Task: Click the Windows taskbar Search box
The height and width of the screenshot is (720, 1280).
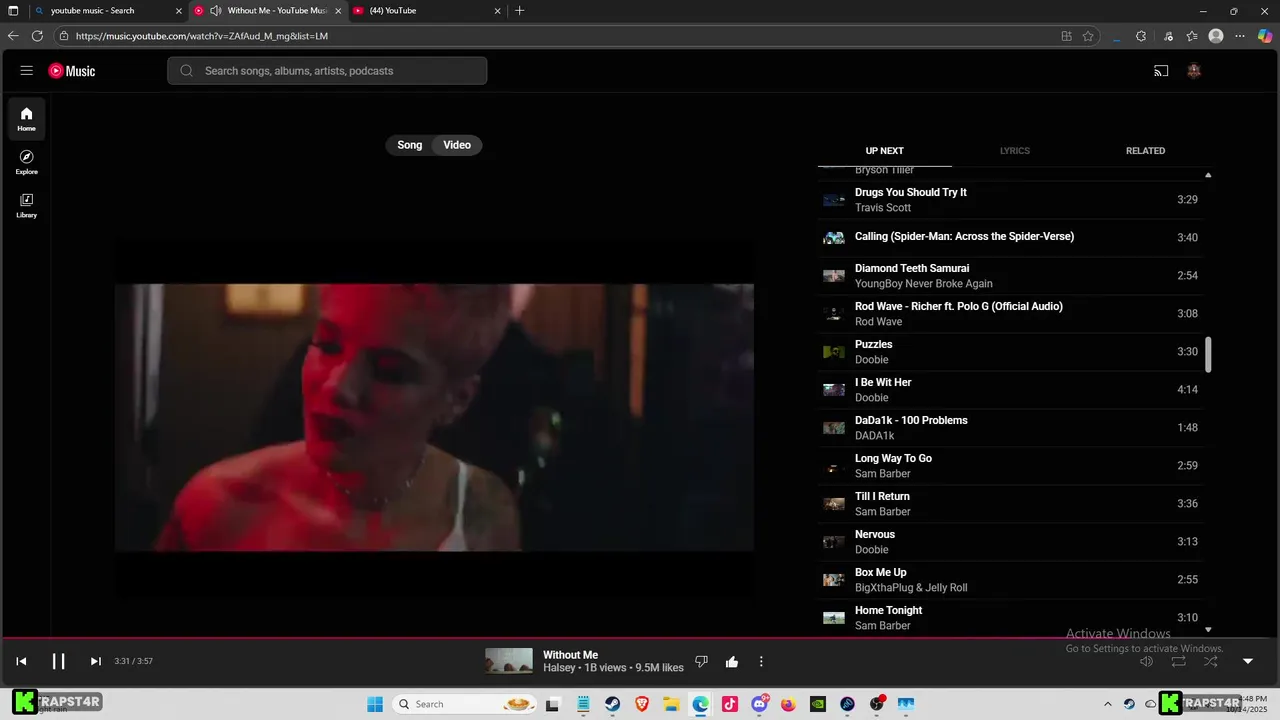Action: 466,704
